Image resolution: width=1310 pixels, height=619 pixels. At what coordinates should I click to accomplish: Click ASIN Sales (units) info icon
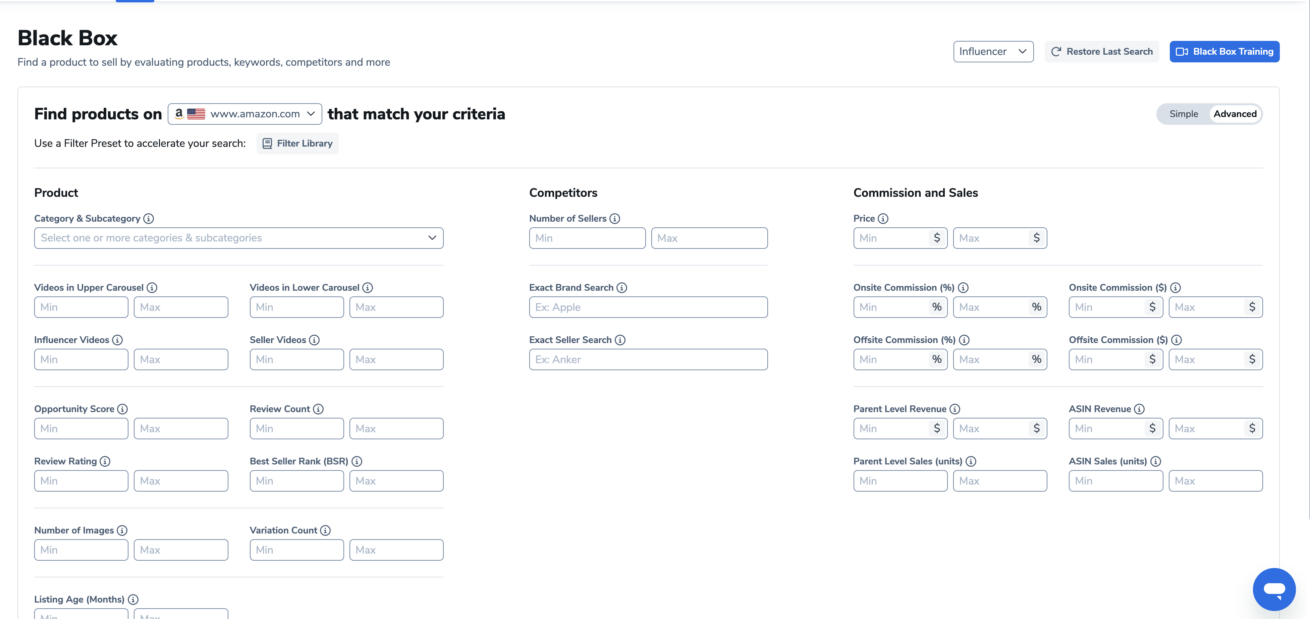[x=1156, y=462]
